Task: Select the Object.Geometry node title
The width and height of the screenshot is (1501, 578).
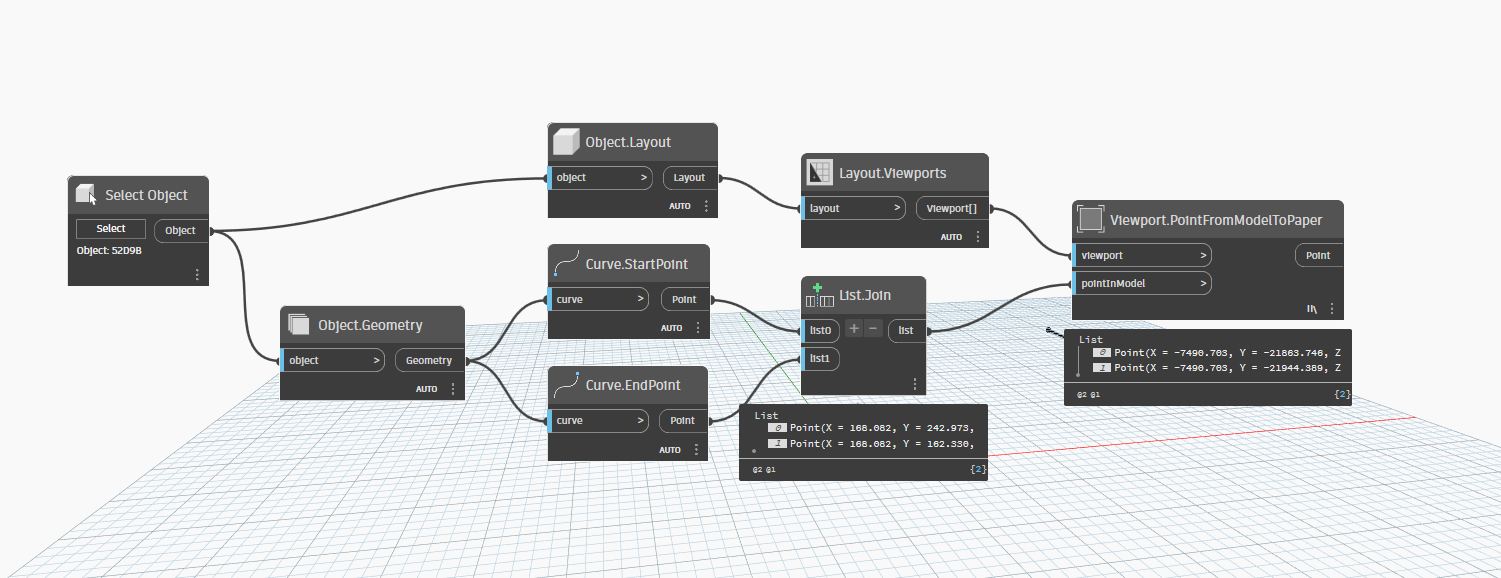Action: click(370, 325)
